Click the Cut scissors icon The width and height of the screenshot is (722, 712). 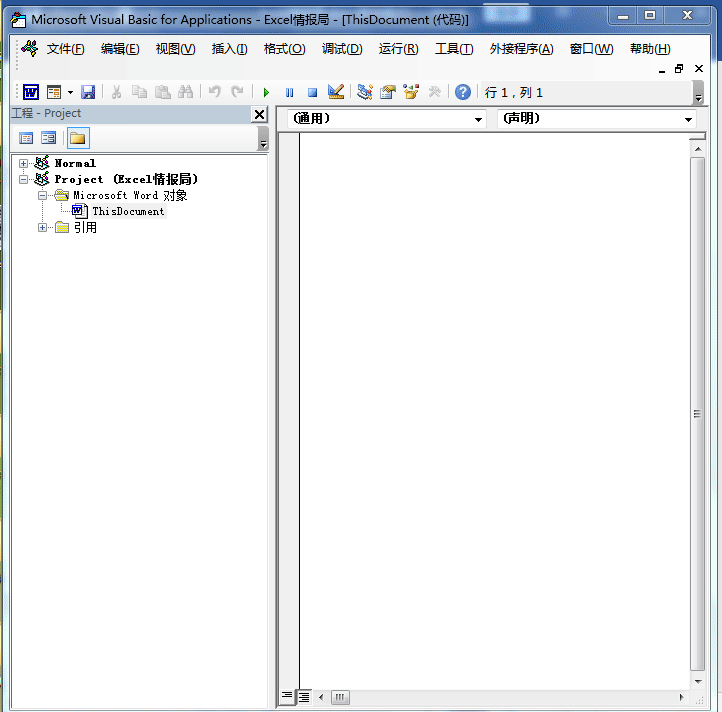point(116,92)
